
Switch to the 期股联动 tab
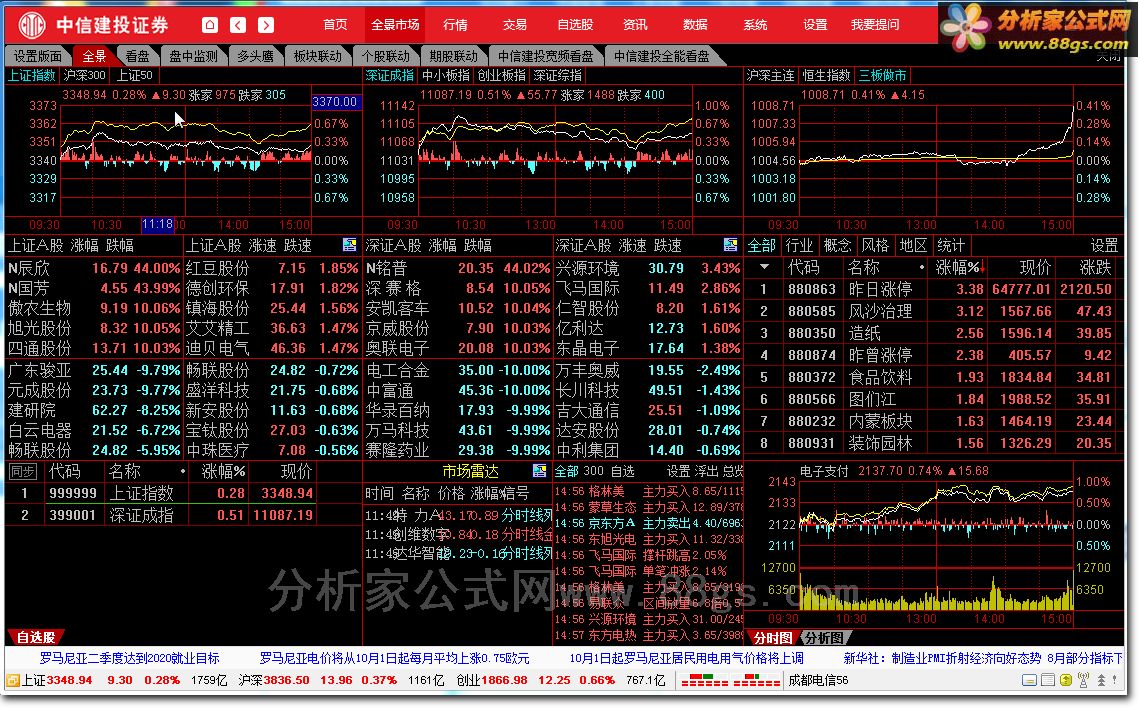click(x=454, y=56)
